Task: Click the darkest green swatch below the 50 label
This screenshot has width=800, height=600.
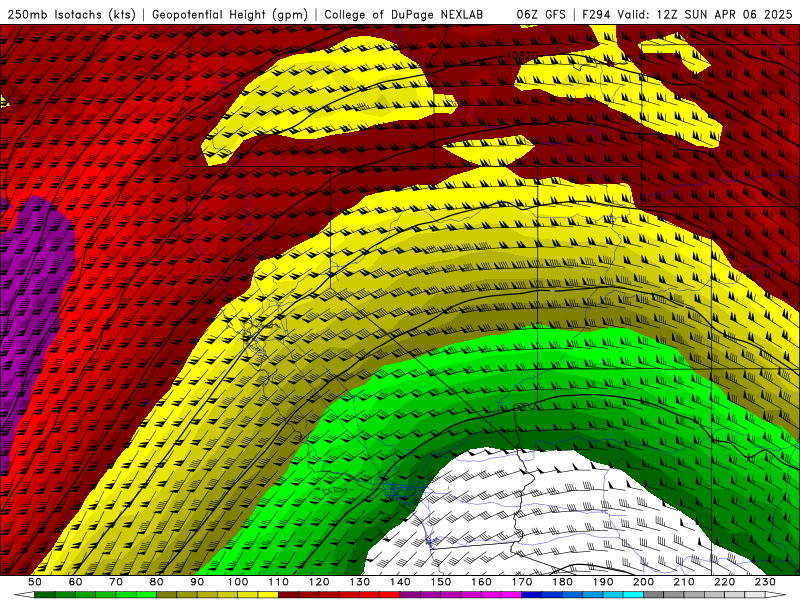Action: (45, 595)
